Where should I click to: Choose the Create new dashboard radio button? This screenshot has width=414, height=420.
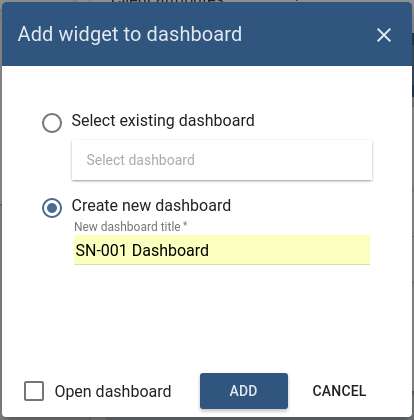[x=52, y=208]
